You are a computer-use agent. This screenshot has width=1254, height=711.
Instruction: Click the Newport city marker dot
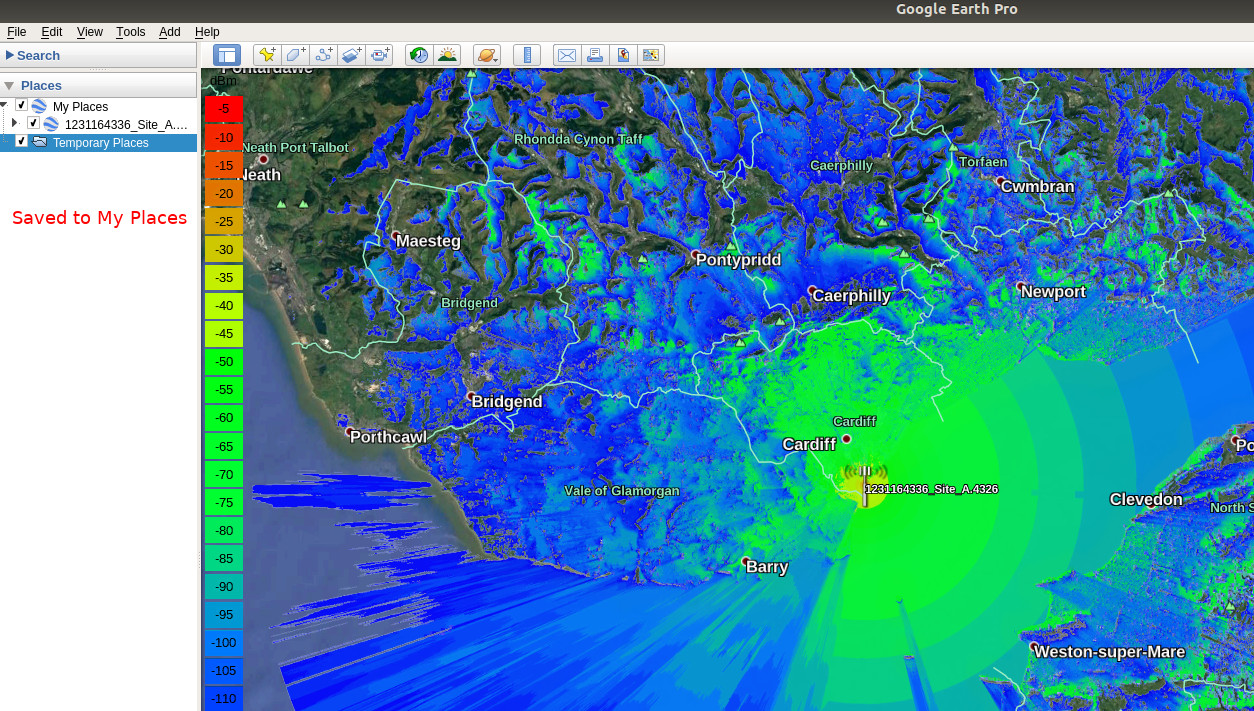[x=1020, y=287]
